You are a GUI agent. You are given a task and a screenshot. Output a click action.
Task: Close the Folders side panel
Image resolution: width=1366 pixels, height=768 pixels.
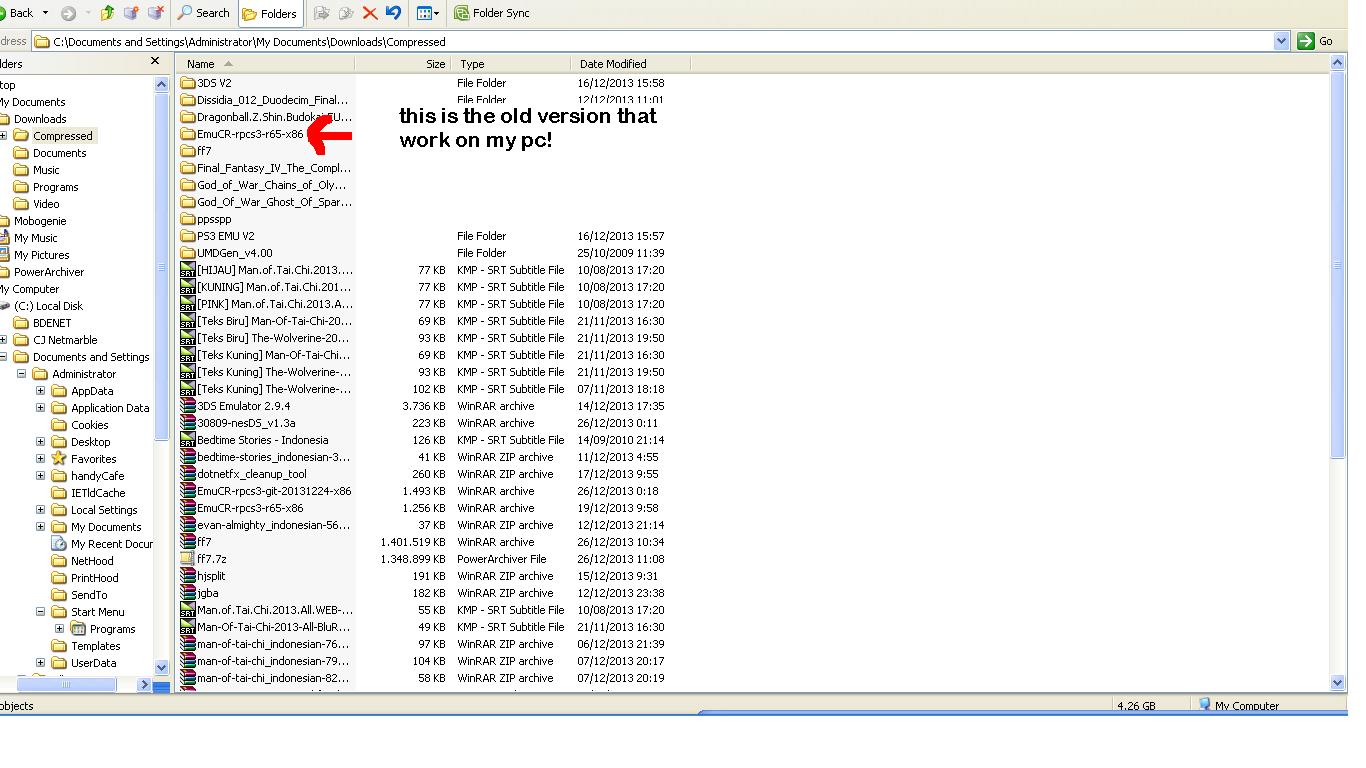click(x=155, y=62)
